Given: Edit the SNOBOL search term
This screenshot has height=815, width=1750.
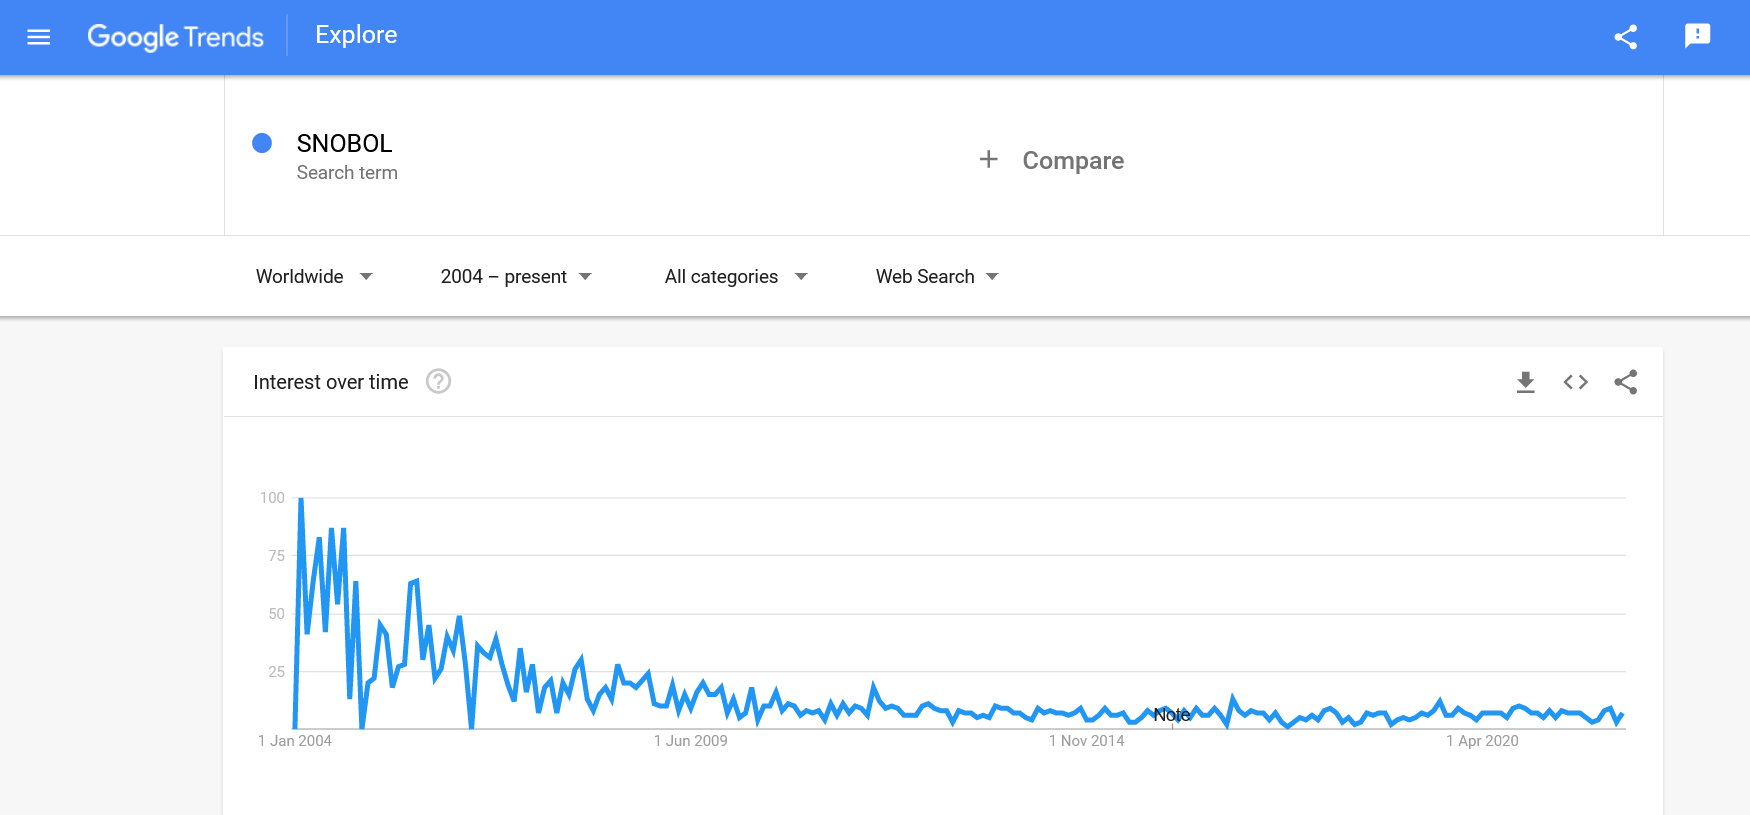Looking at the screenshot, I should click(345, 144).
